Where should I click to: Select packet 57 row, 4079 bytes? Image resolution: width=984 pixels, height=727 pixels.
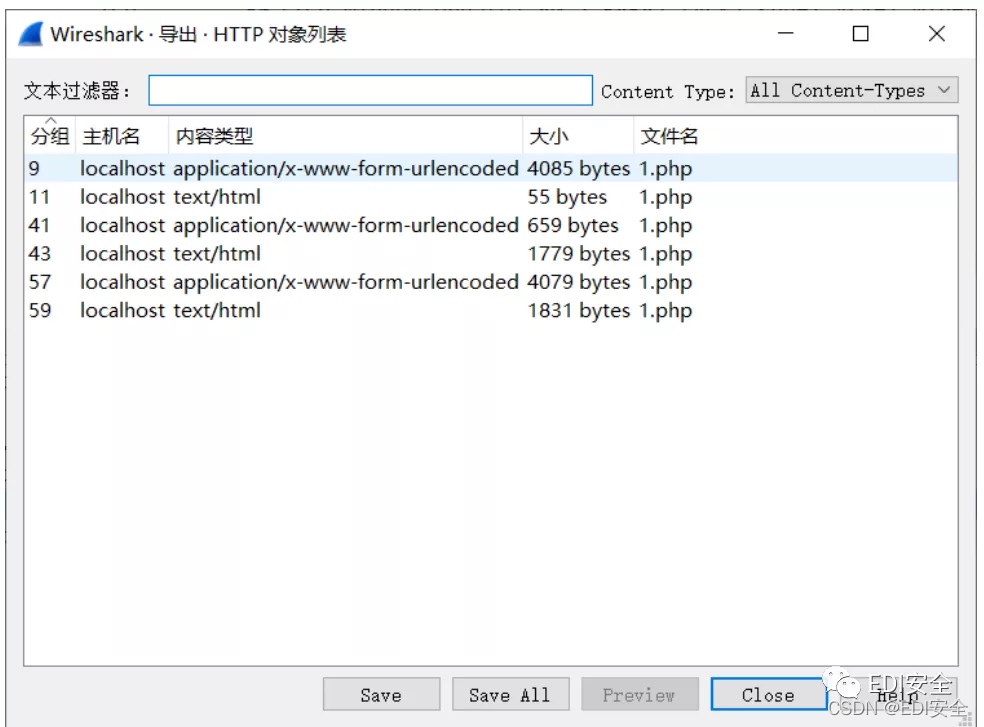(x=491, y=282)
